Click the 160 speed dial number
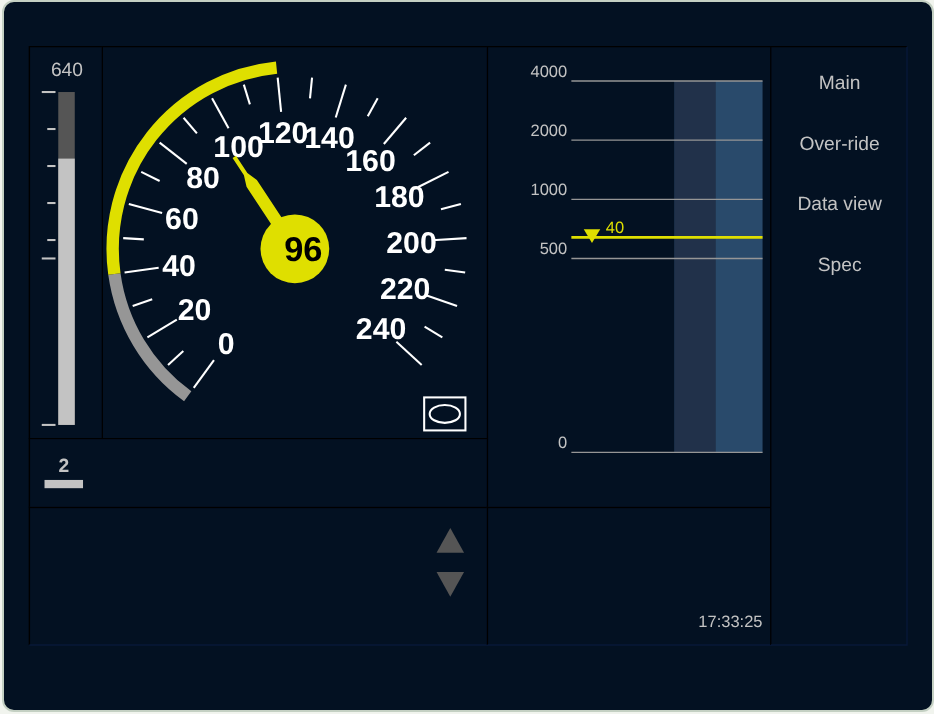Image resolution: width=934 pixels, height=714 pixels. click(x=371, y=161)
